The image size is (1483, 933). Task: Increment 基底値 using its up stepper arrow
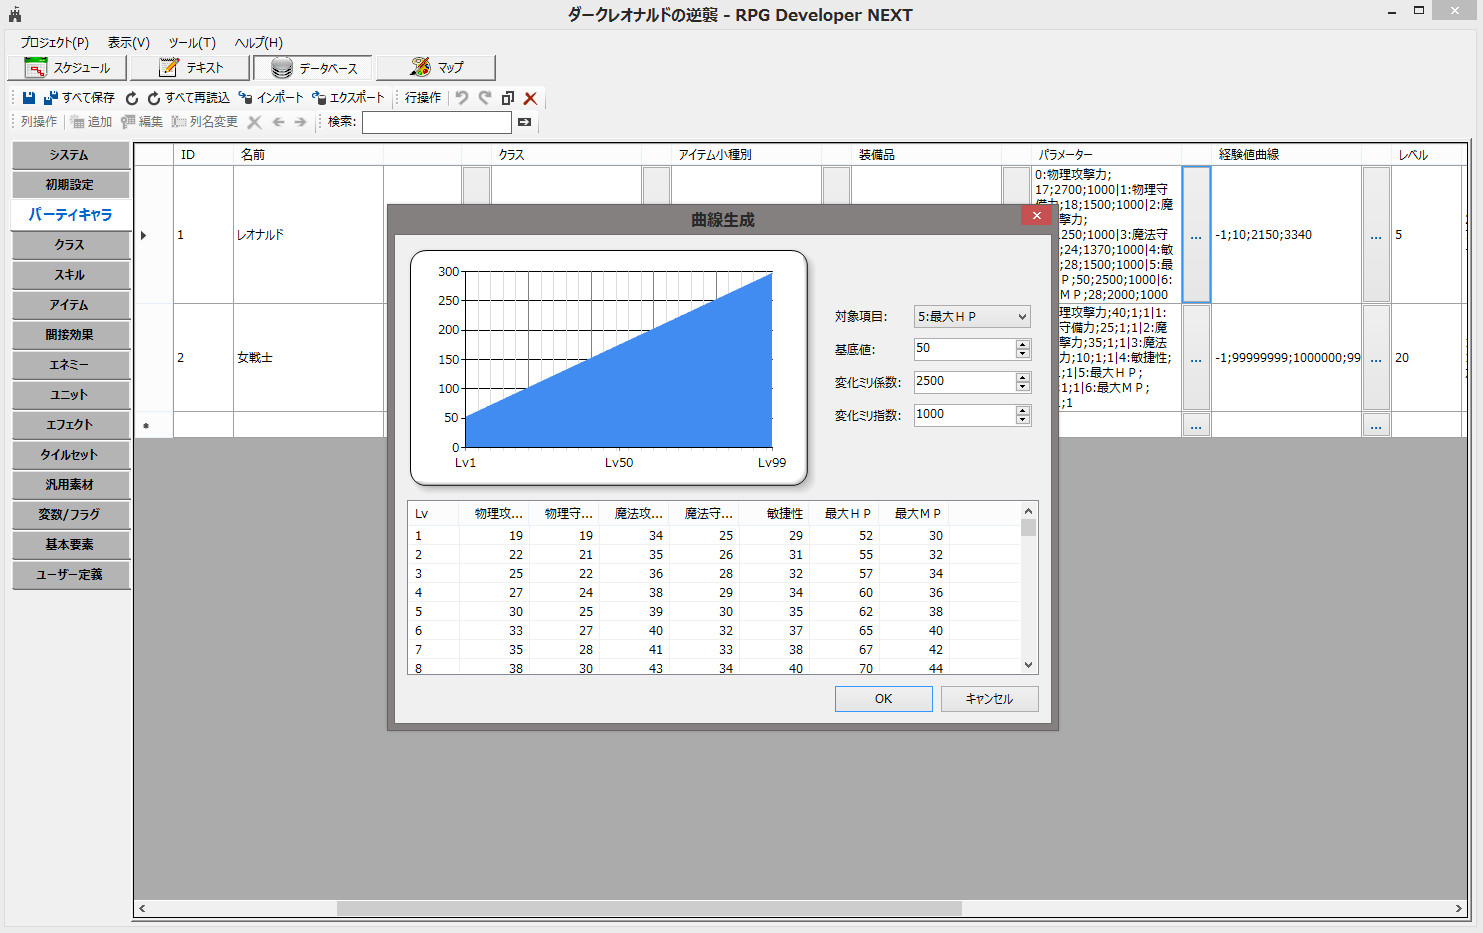1021,344
